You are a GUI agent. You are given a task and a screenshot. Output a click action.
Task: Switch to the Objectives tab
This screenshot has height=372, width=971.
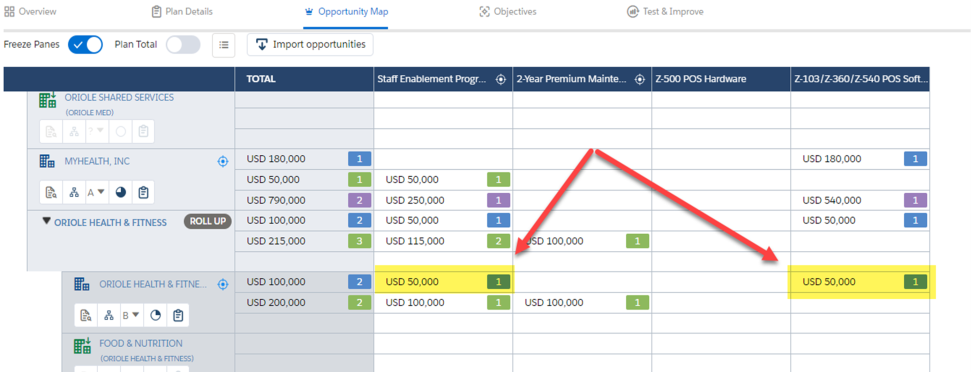508,12
